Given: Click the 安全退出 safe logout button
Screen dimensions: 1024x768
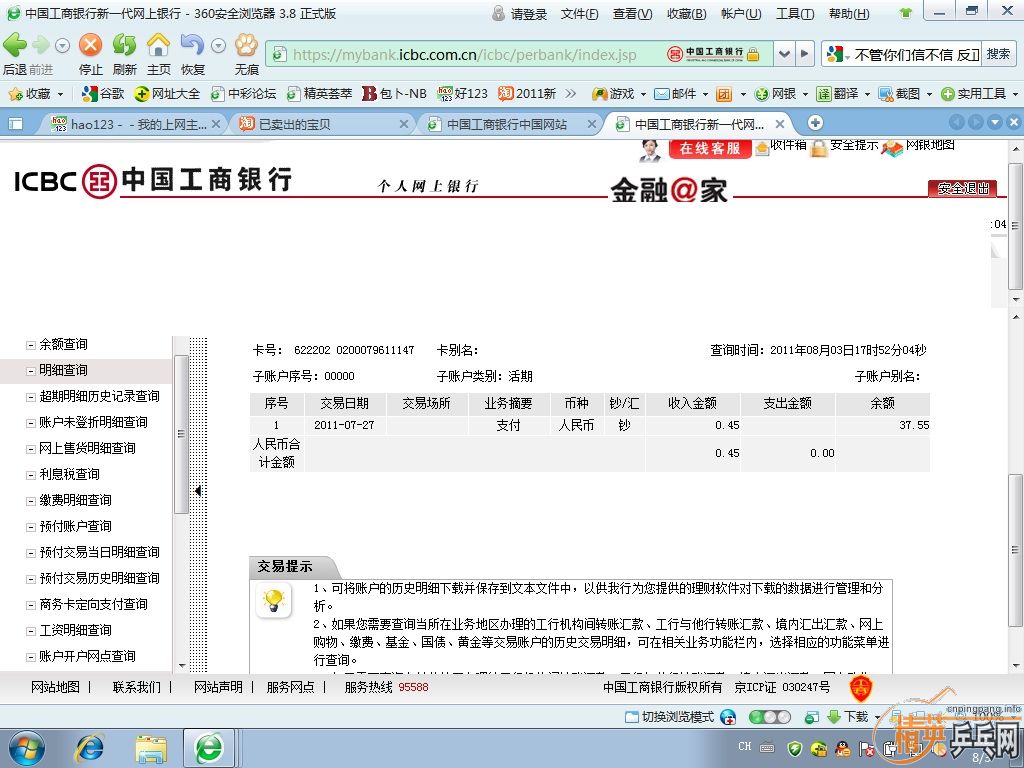Looking at the screenshot, I should 963,189.
